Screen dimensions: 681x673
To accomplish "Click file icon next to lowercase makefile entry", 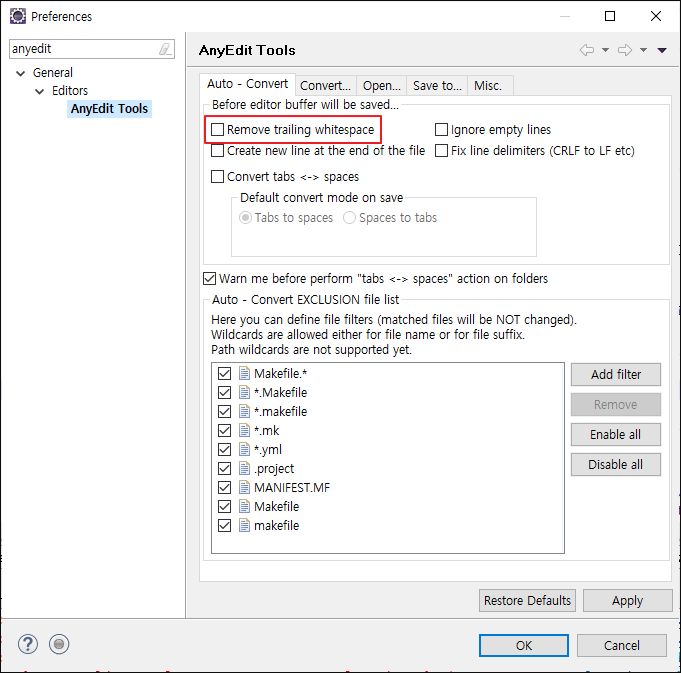I will [x=245, y=525].
